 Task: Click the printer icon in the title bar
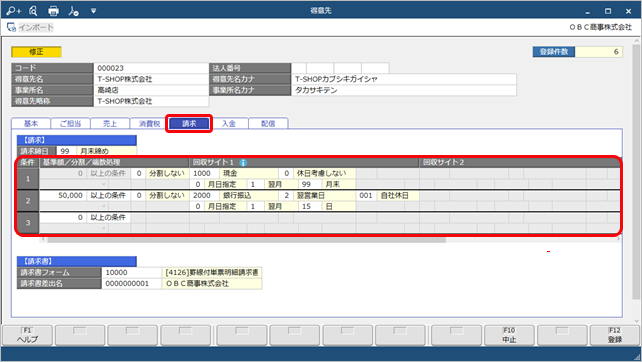(x=54, y=11)
